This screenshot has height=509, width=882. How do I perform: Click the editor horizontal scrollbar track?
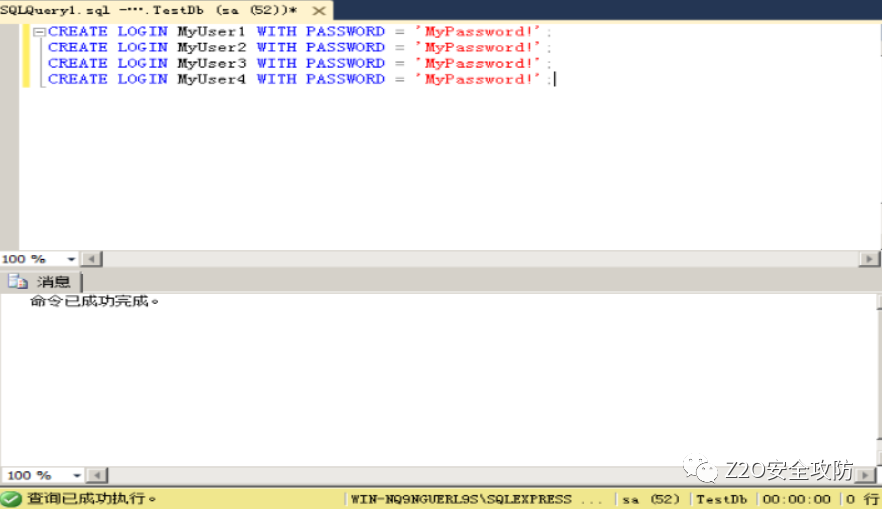[x=480, y=259]
